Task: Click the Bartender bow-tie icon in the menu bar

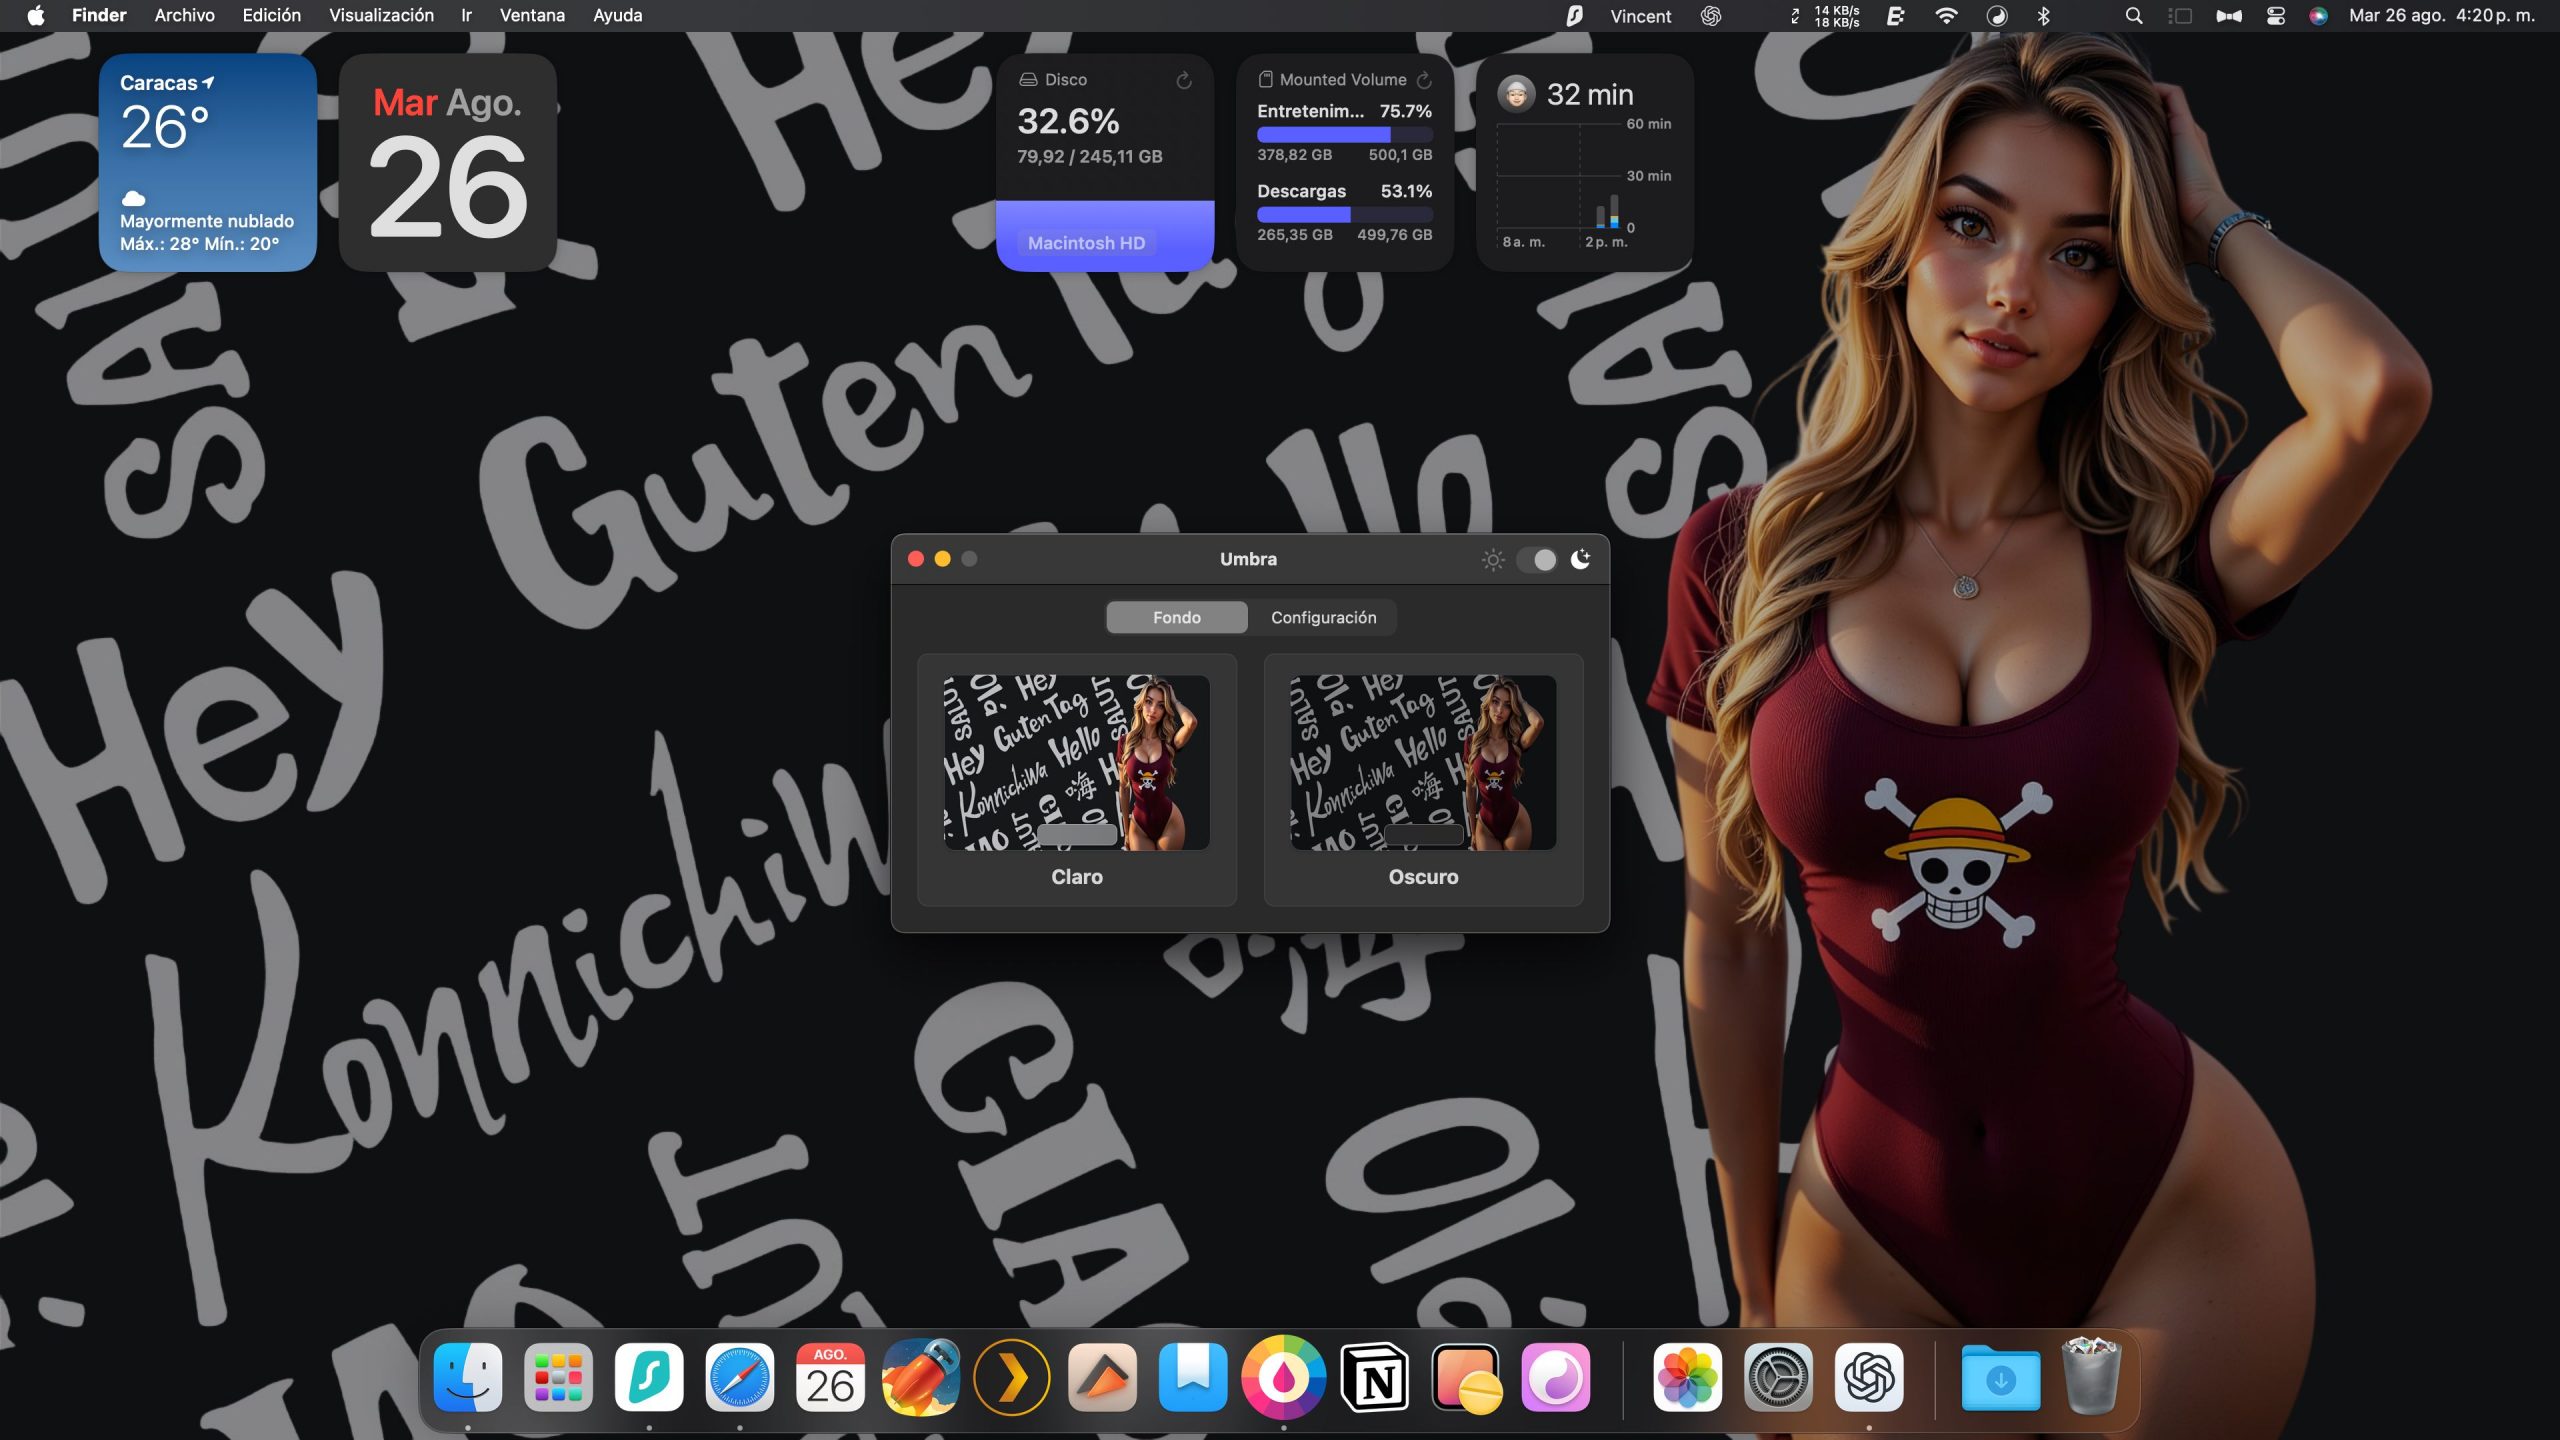Action: tap(2228, 15)
